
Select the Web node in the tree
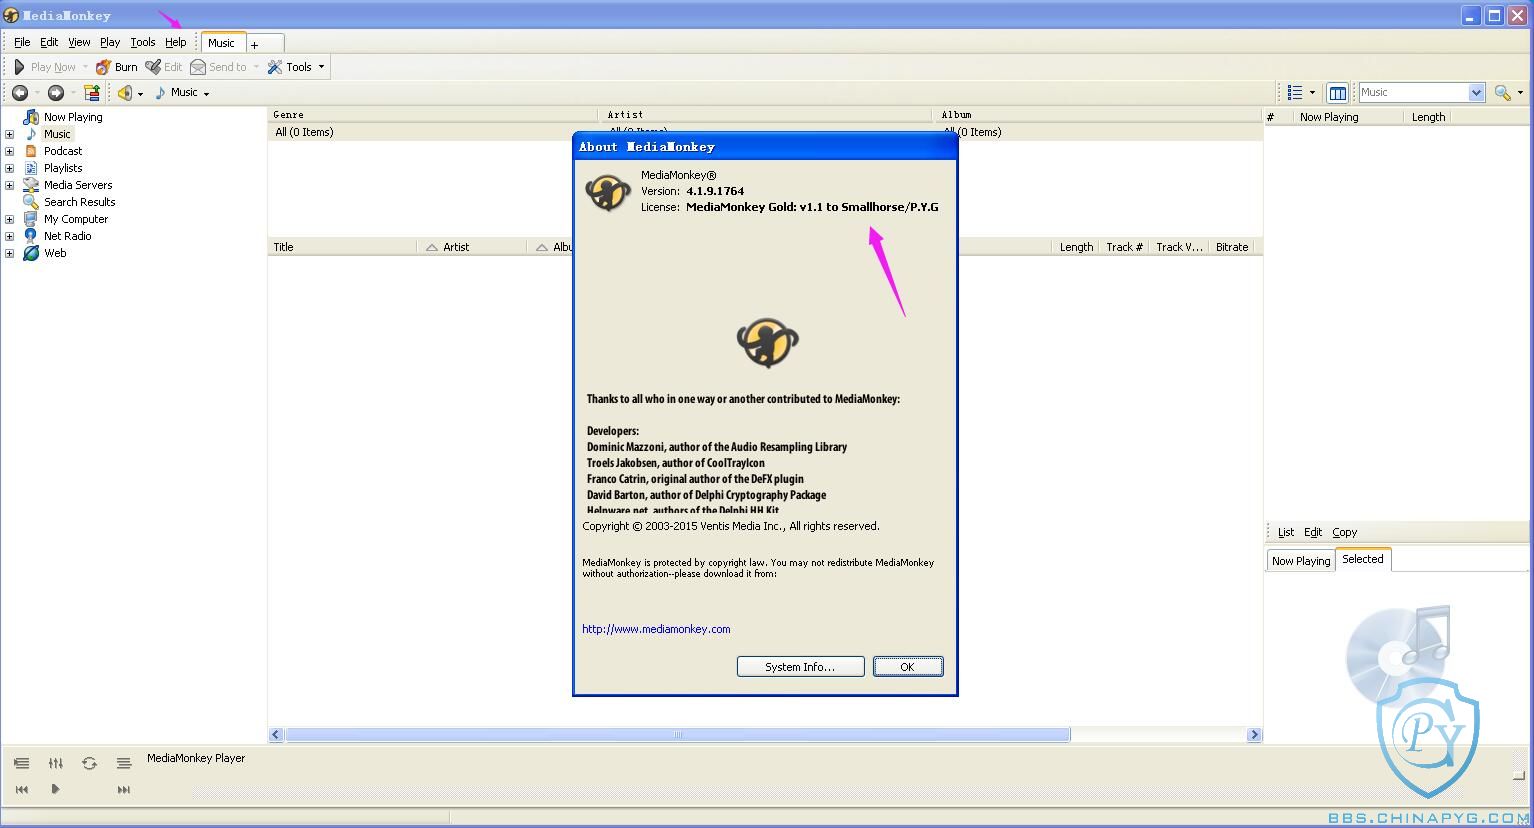click(55, 253)
